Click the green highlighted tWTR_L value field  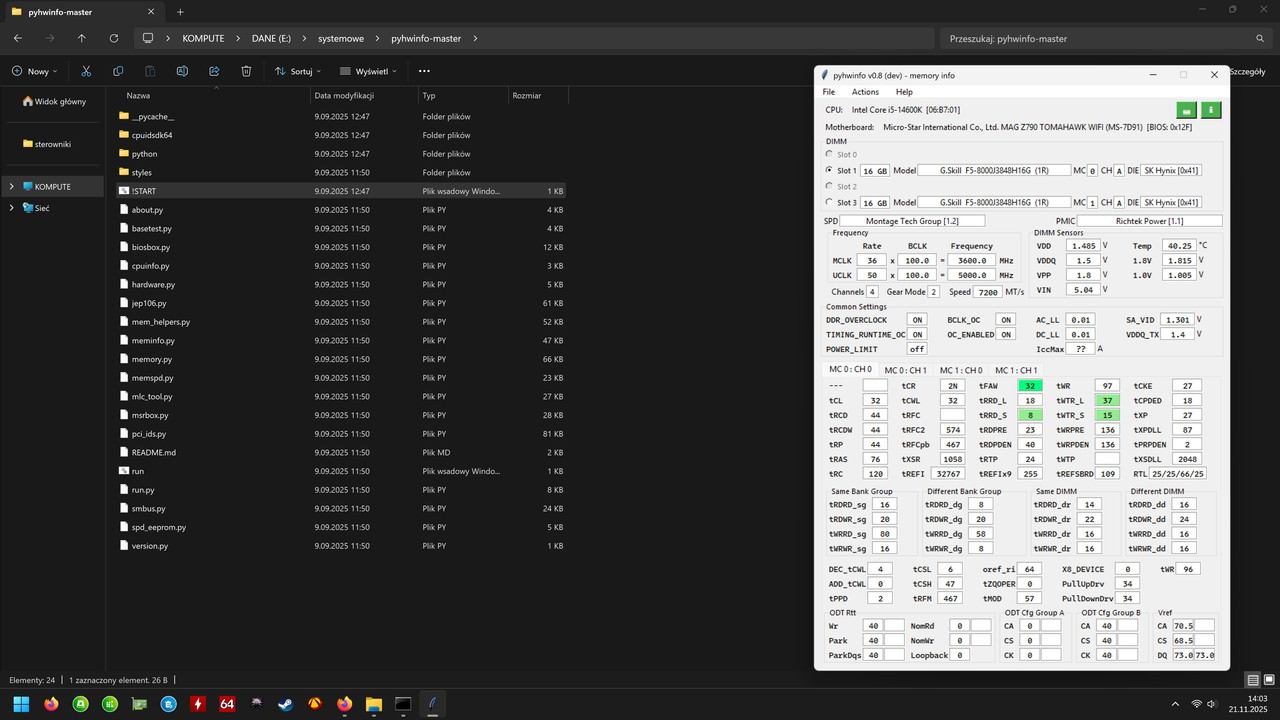point(1107,400)
